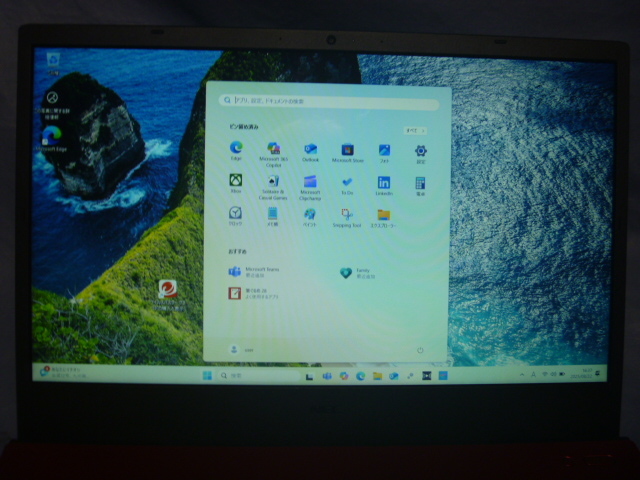Image resolution: width=640 pixels, height=480 pixels.
Task: Select the Microsoft Edge desktop shortcut
Action: (52, 139)
